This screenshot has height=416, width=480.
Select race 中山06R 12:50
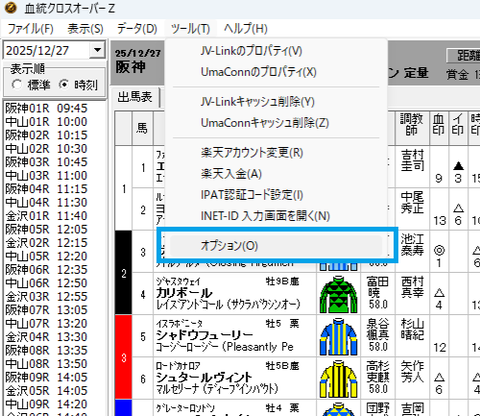(x=46, y=283)
